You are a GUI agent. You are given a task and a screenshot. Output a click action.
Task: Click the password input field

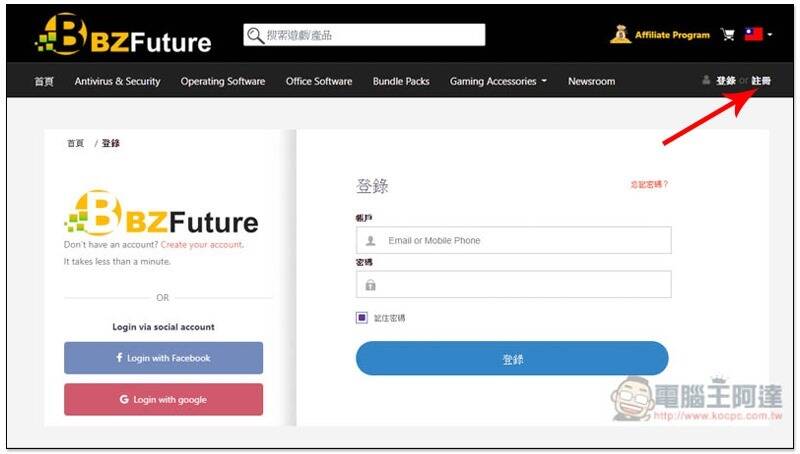(x=514, y=285)
